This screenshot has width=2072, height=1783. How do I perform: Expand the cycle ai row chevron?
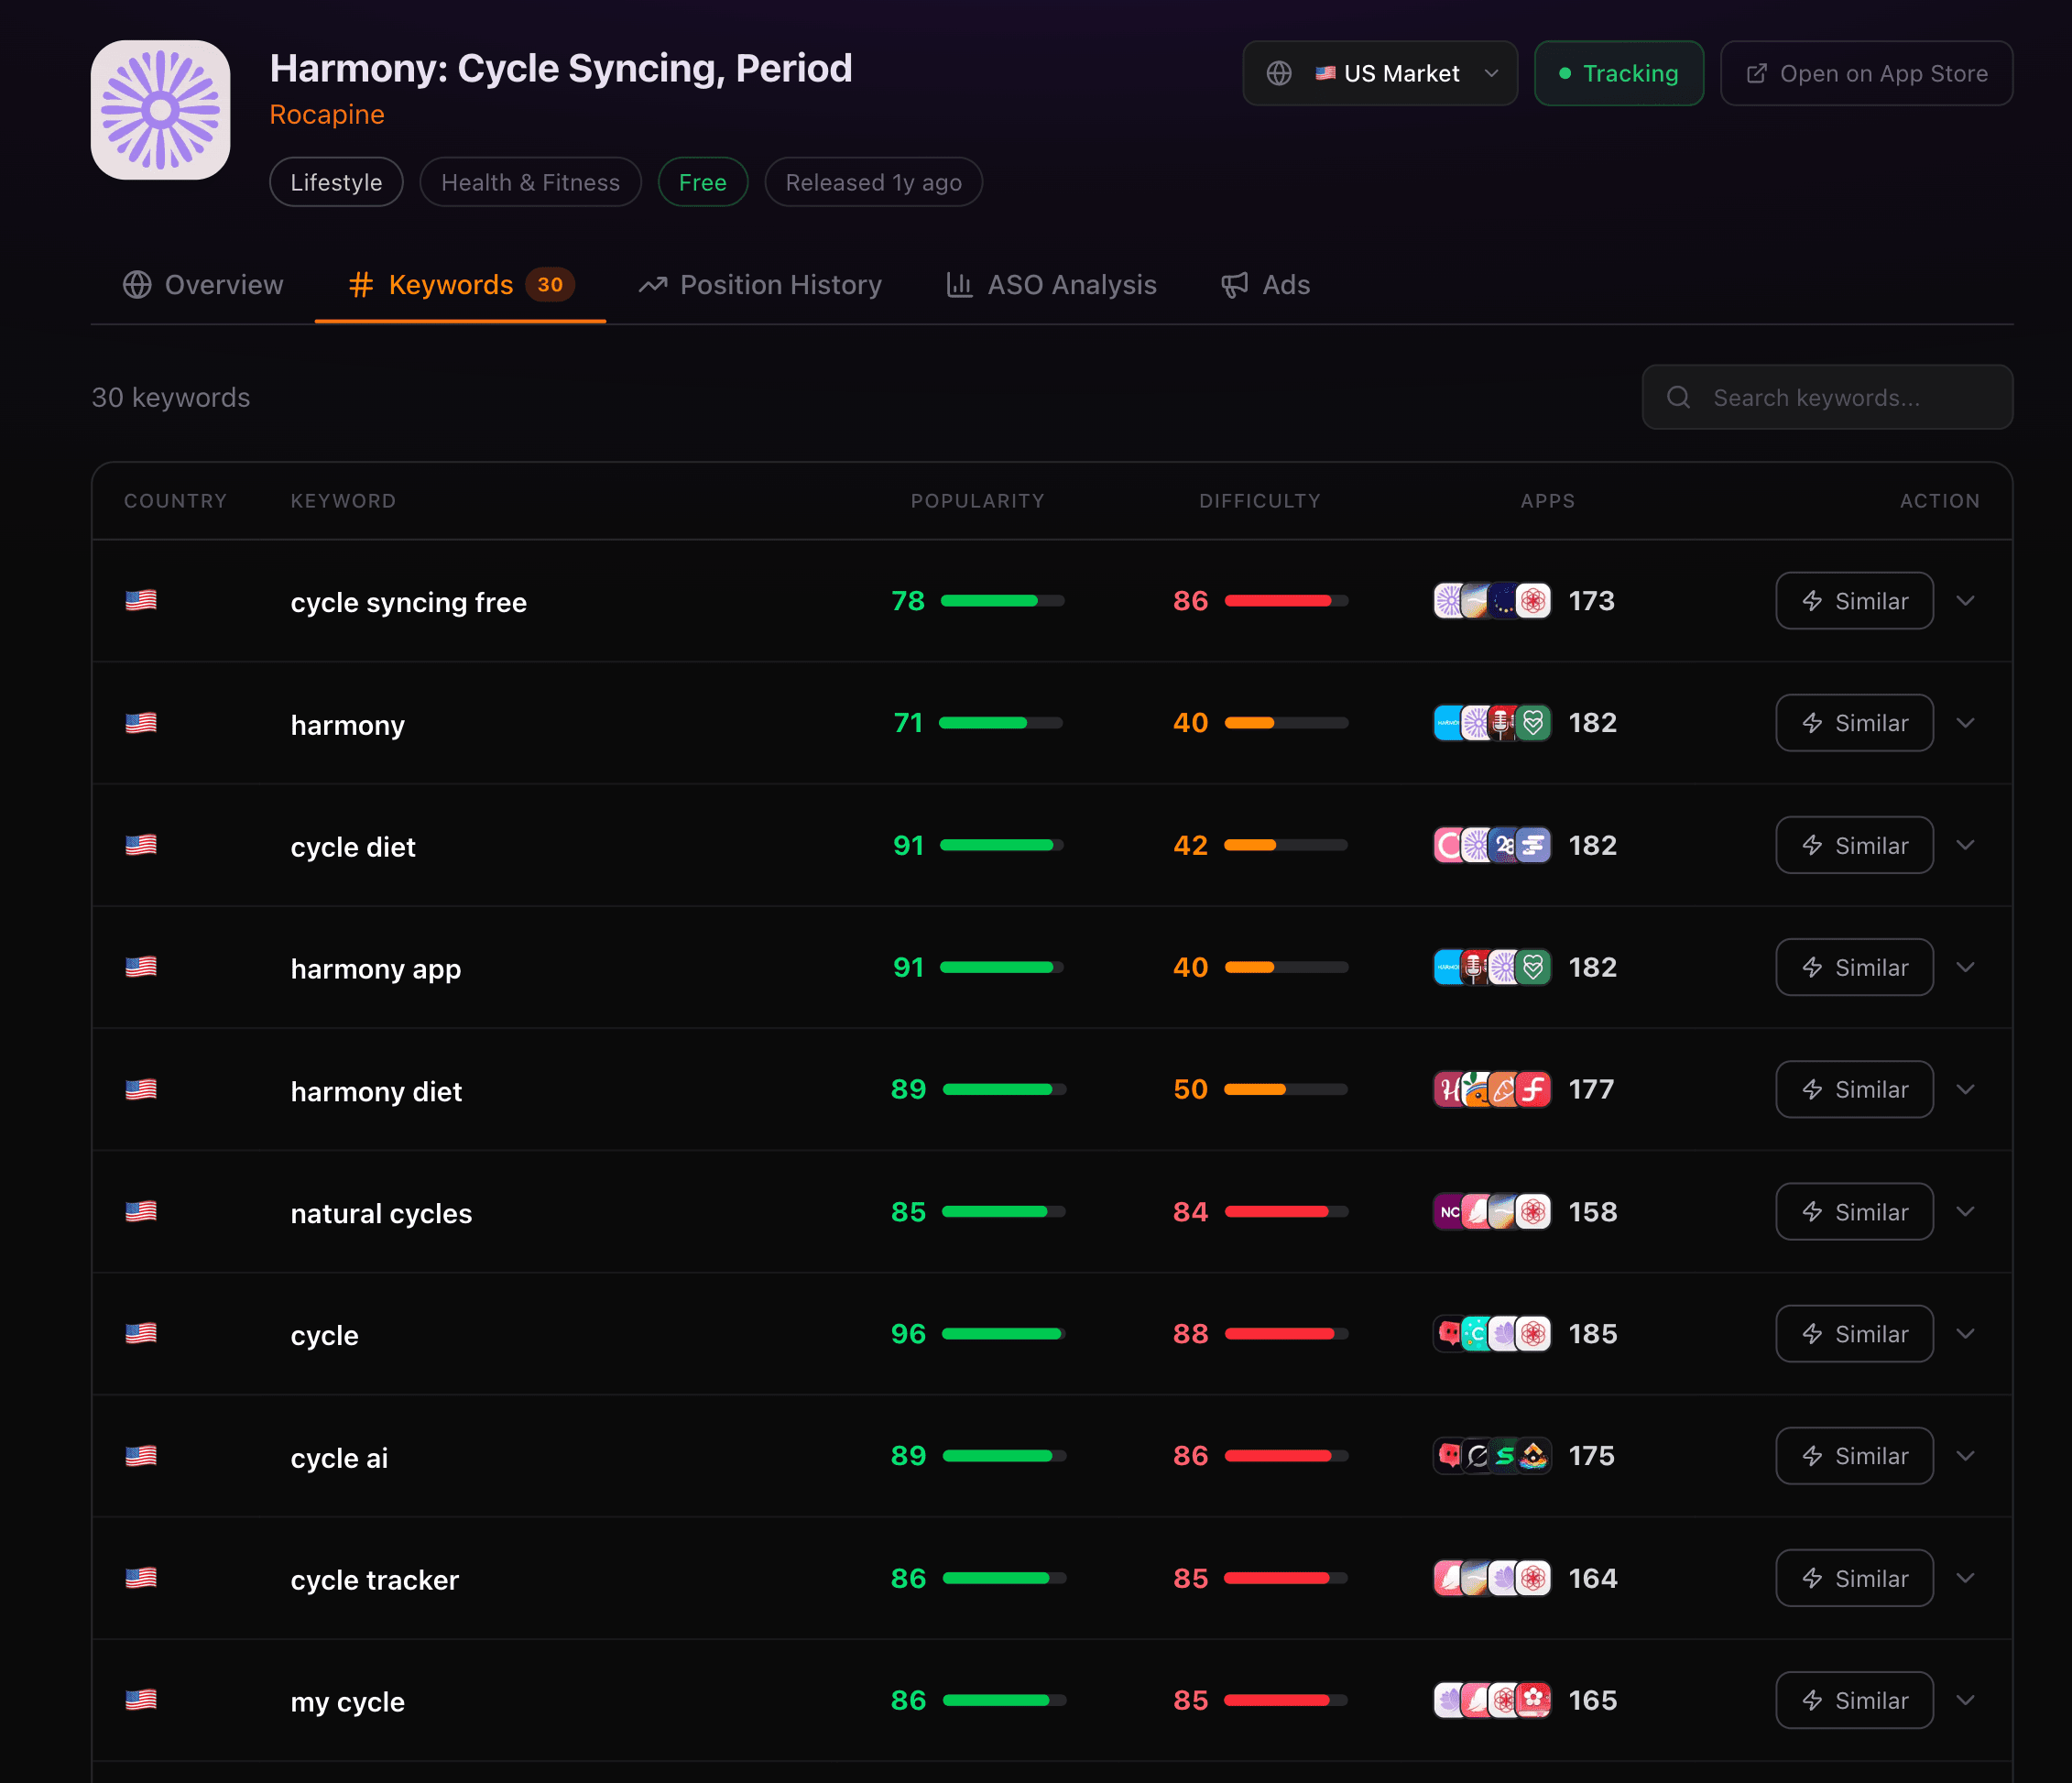click(x=1965, y=1456)
